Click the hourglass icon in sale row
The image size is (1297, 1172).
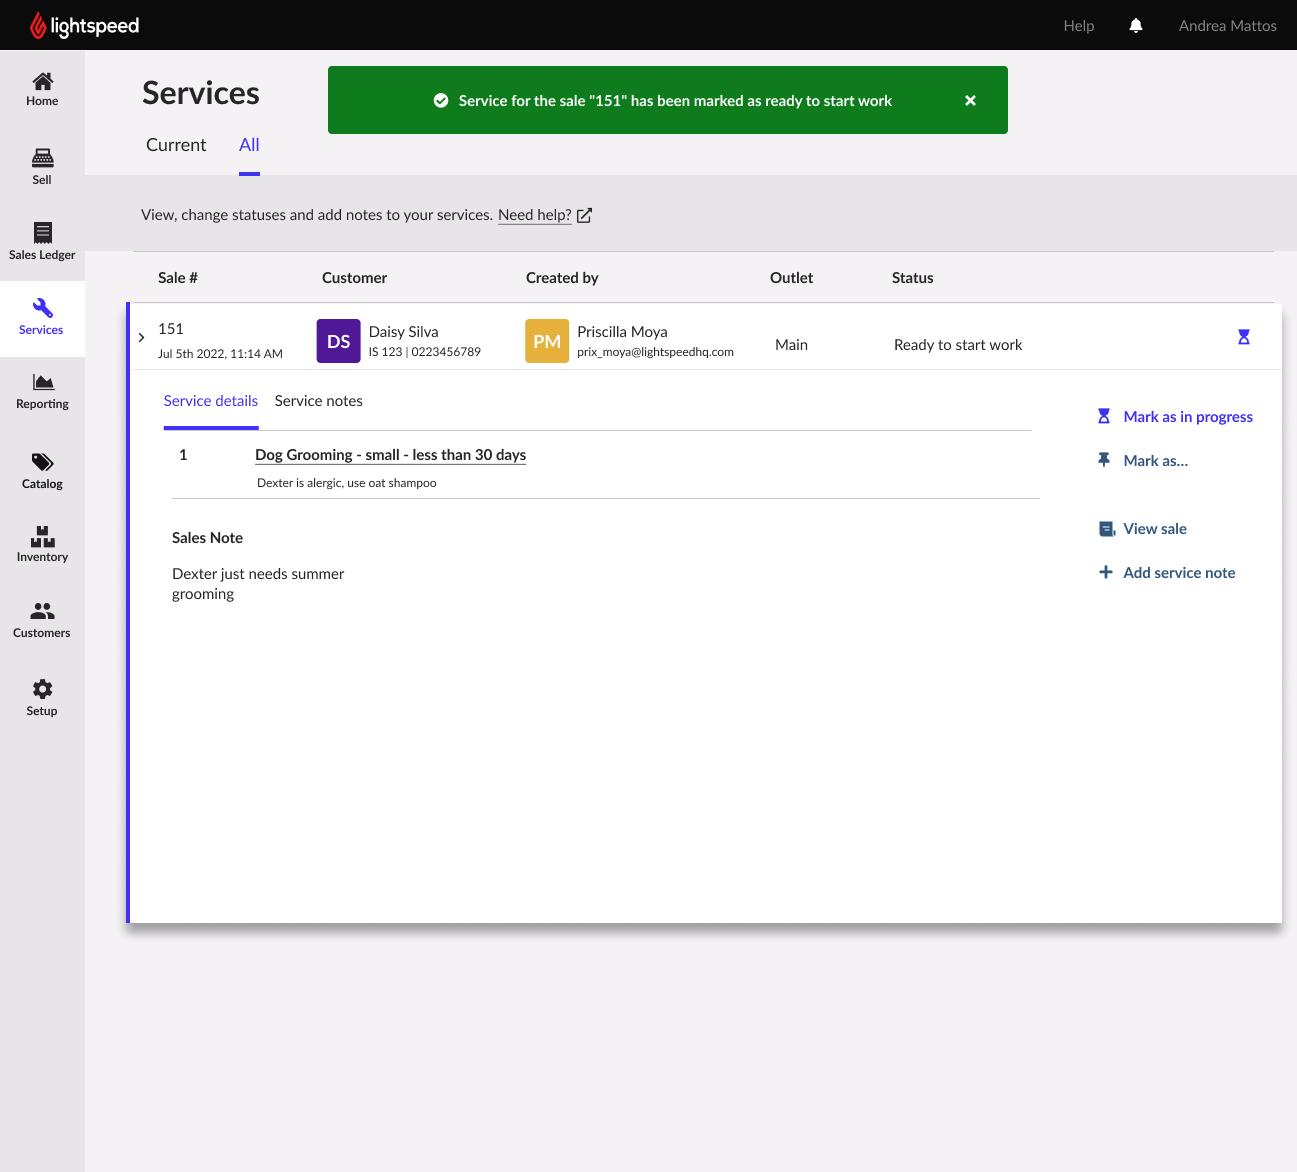1244,337
